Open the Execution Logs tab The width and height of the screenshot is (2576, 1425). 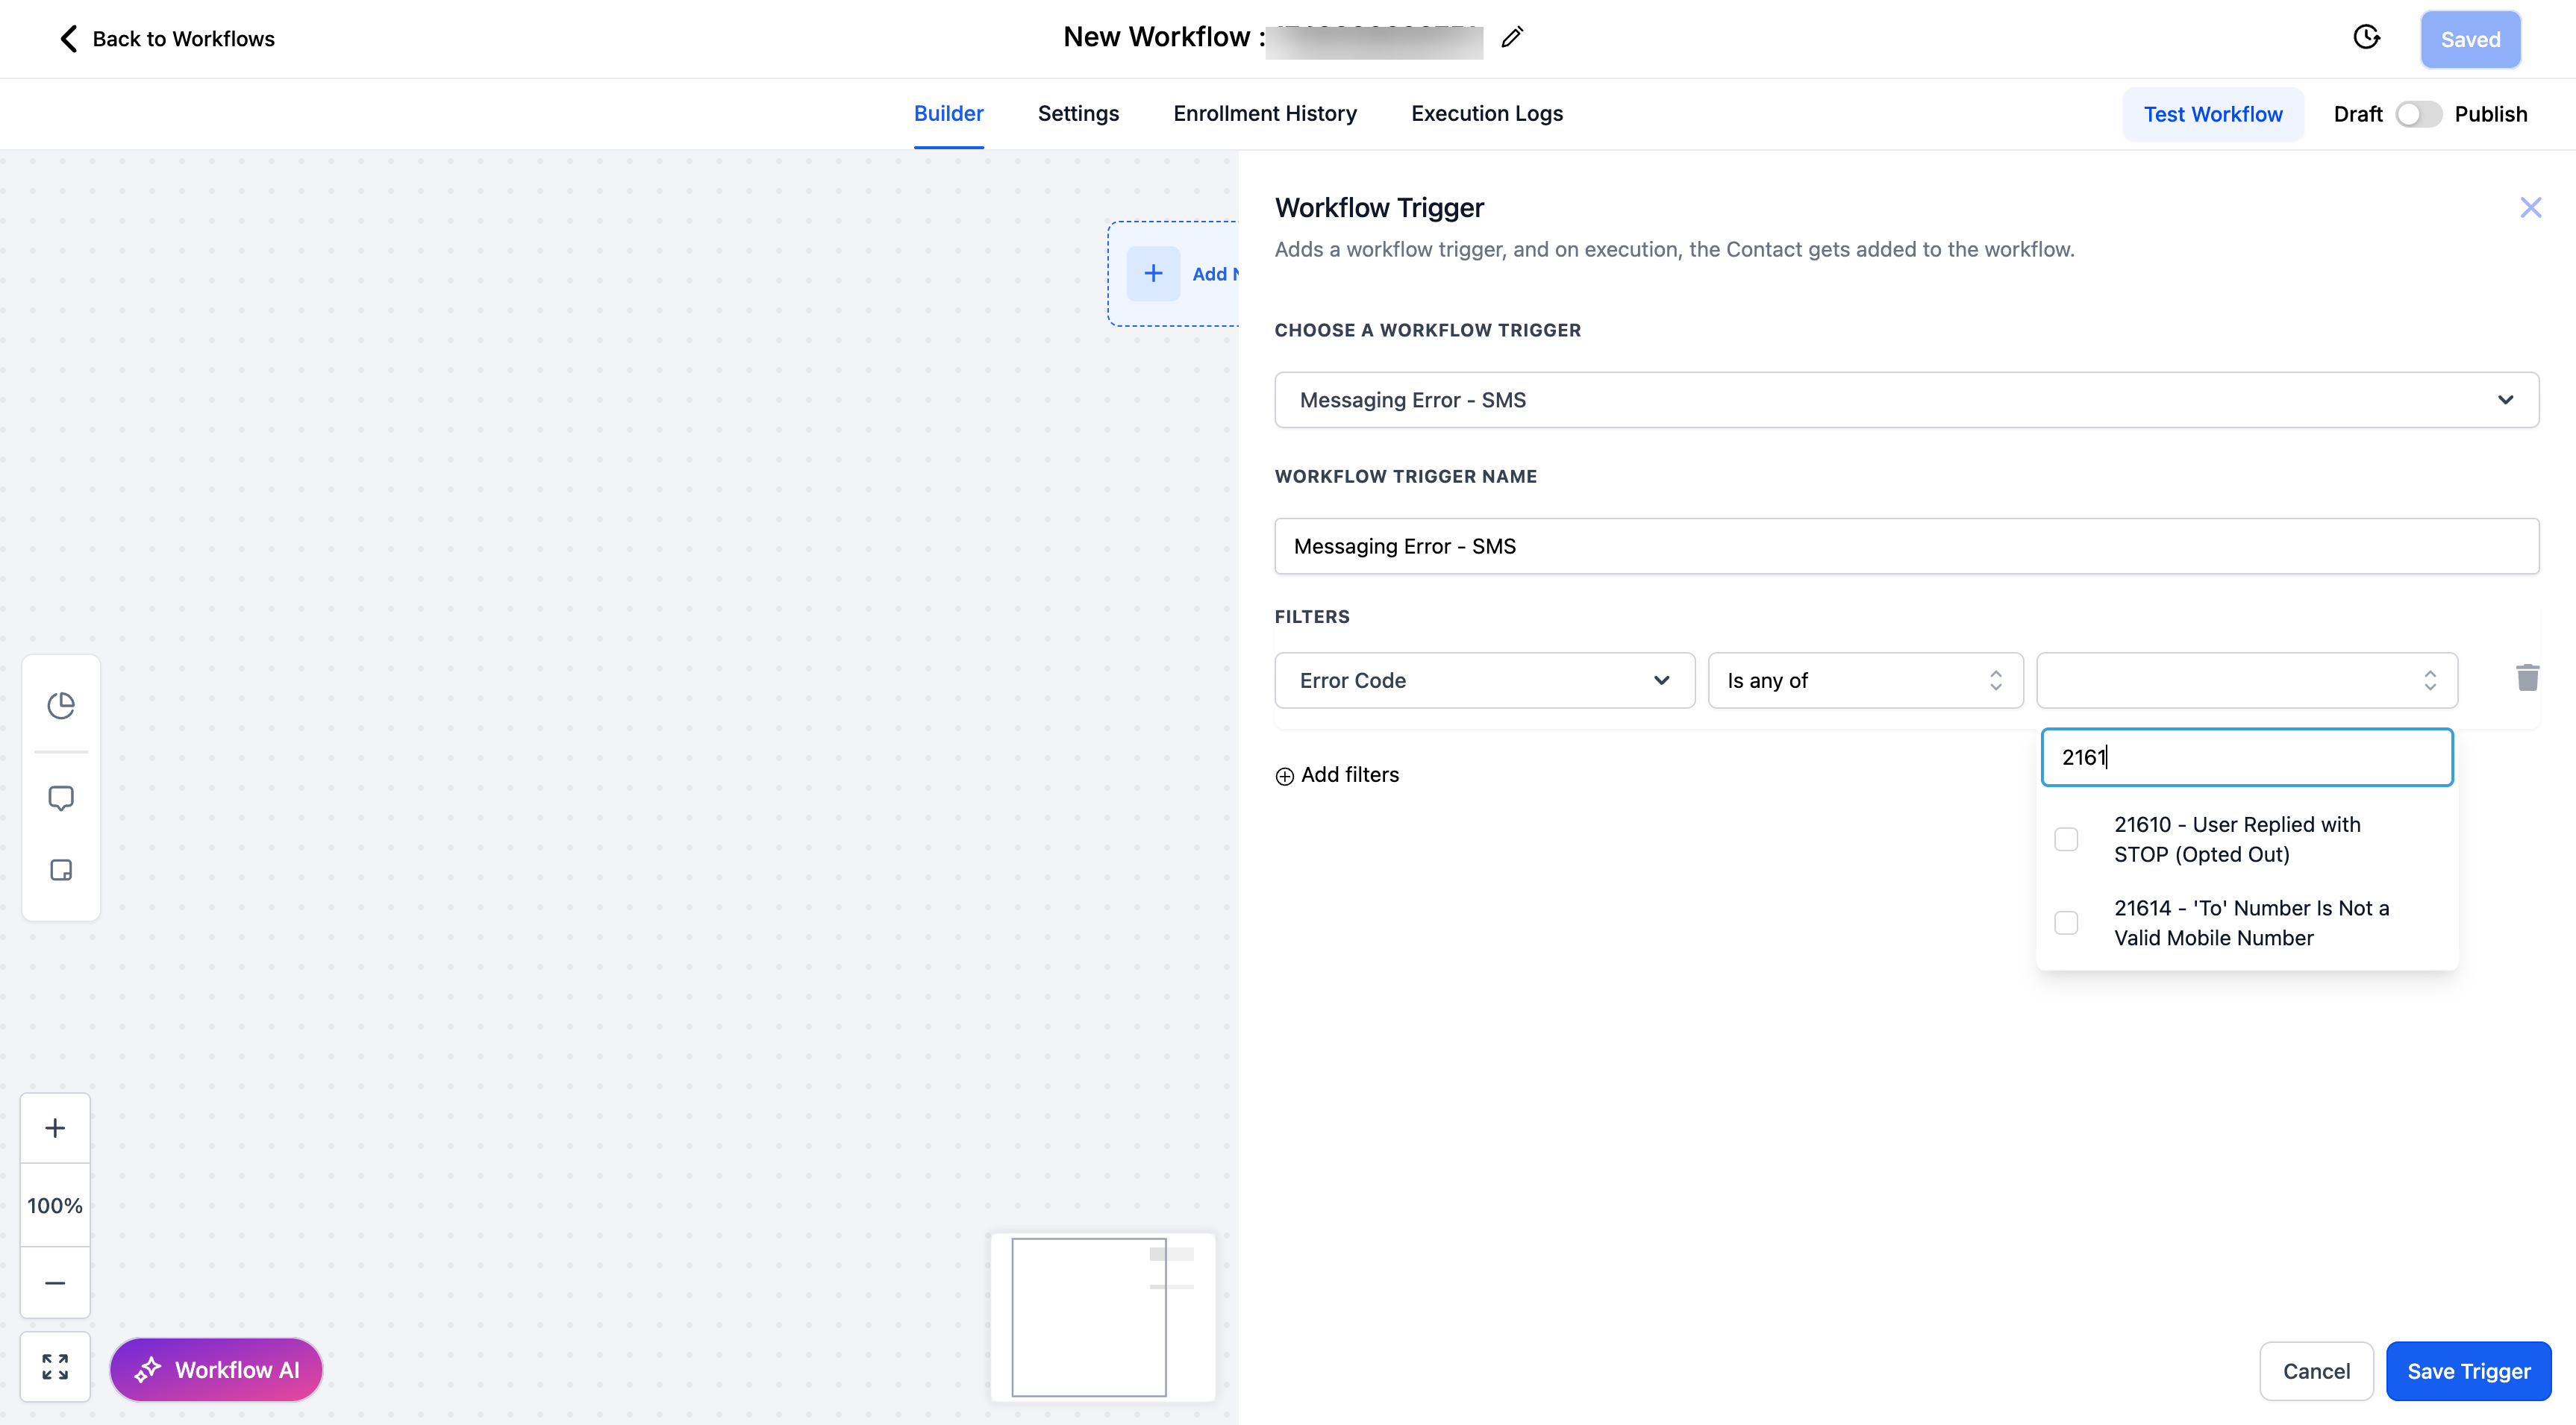(1486, 114)
